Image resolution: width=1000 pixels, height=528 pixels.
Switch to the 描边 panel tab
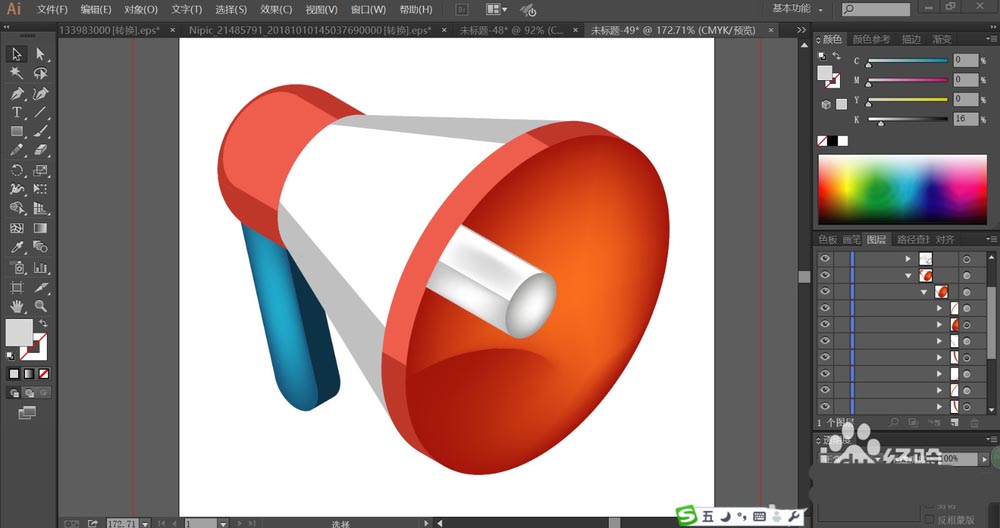(911, 40)
